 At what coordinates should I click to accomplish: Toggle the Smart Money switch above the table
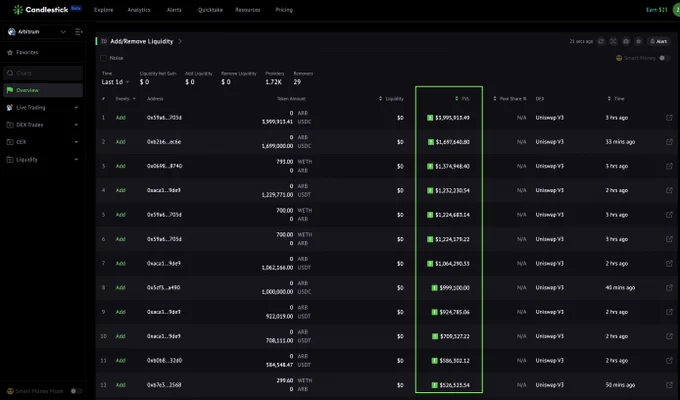664,58
